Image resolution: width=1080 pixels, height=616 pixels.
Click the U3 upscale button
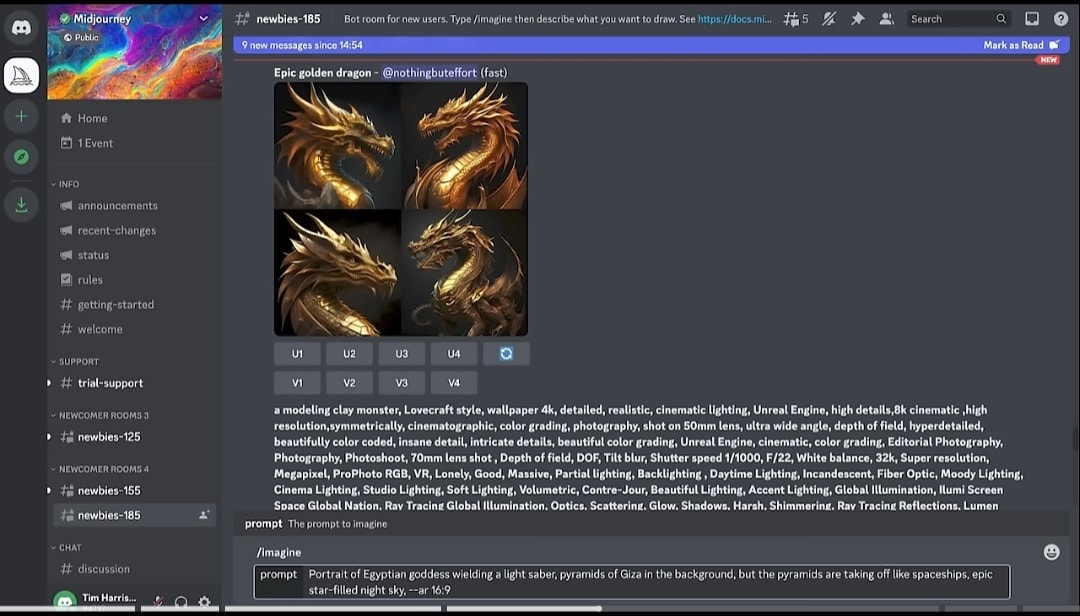402,353
